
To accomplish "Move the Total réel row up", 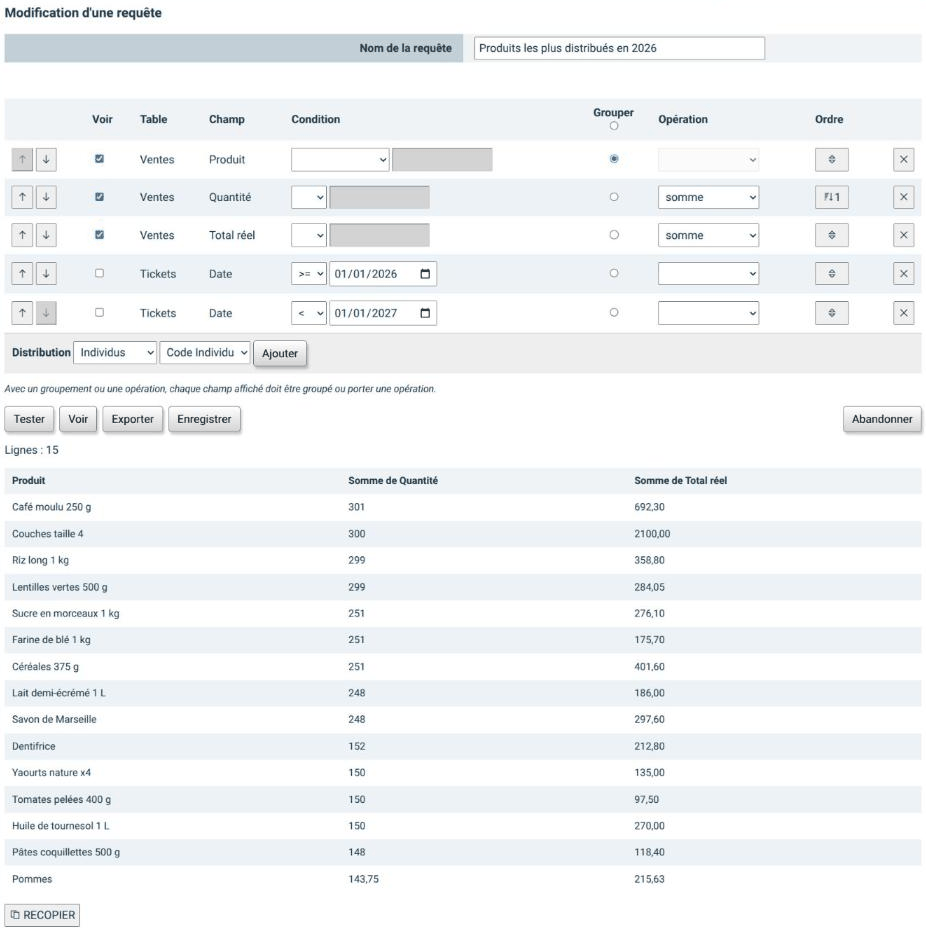I will (23, 235).
